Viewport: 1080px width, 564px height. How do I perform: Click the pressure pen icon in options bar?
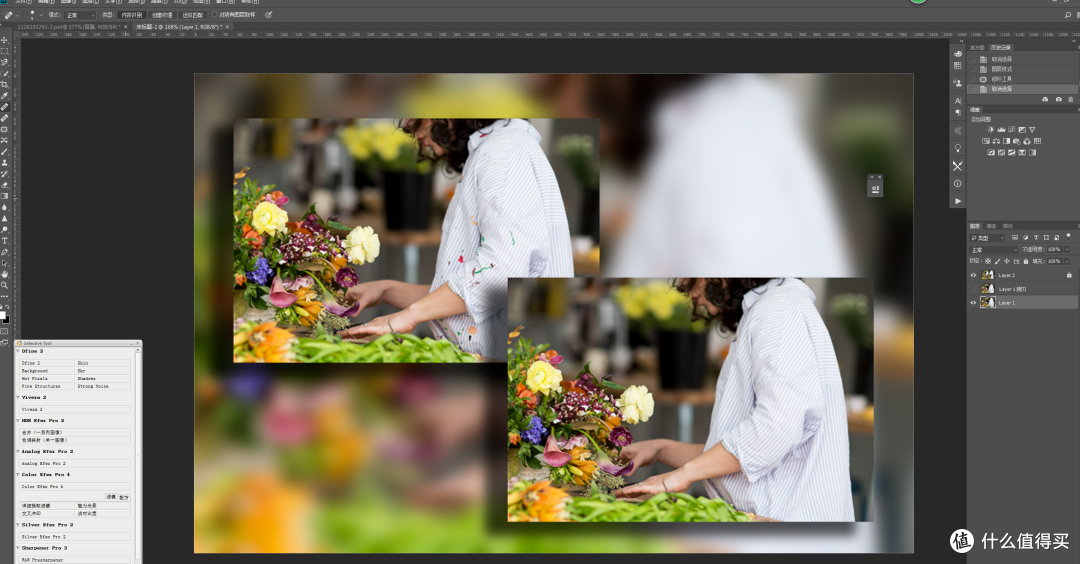268,14
